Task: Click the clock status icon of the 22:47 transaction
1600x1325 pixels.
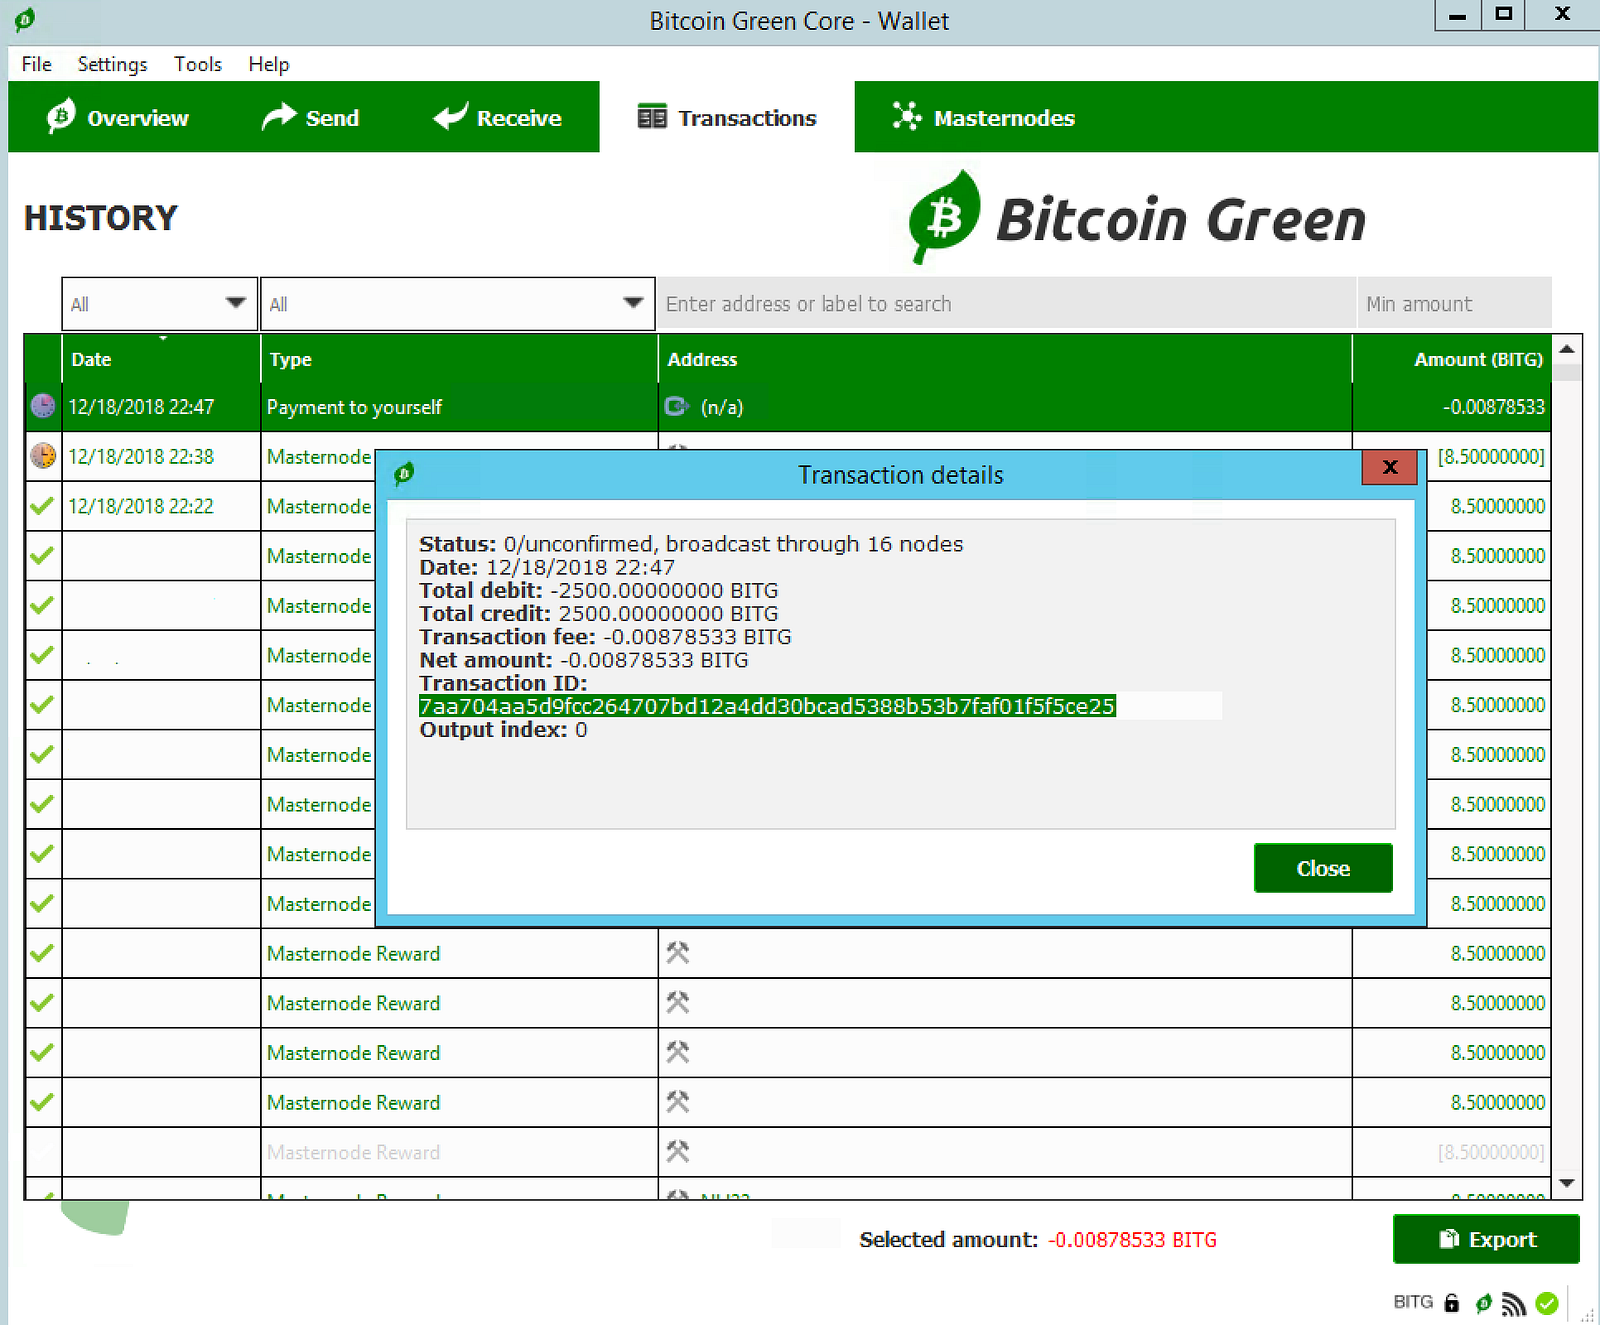Action: 43,406
